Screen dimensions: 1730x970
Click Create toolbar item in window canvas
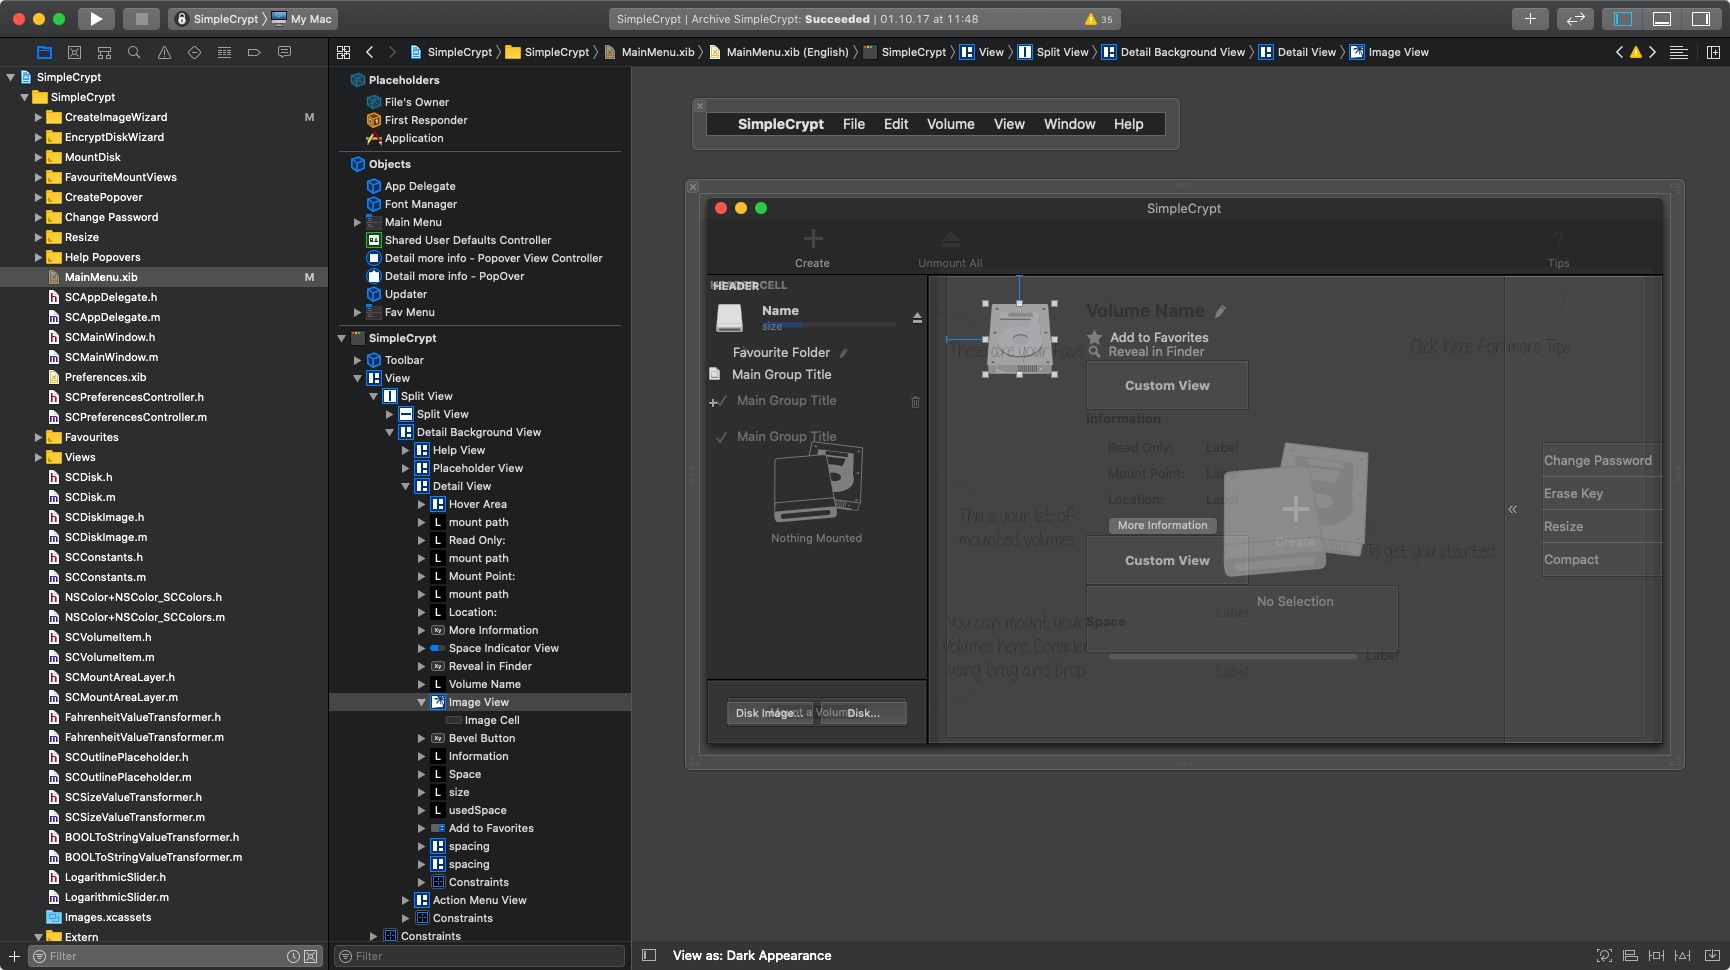pos(812,248)
